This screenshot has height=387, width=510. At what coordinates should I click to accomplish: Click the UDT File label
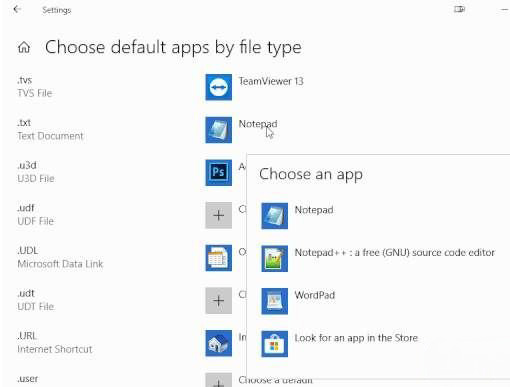pyautogui.click(x=35, y=306)
